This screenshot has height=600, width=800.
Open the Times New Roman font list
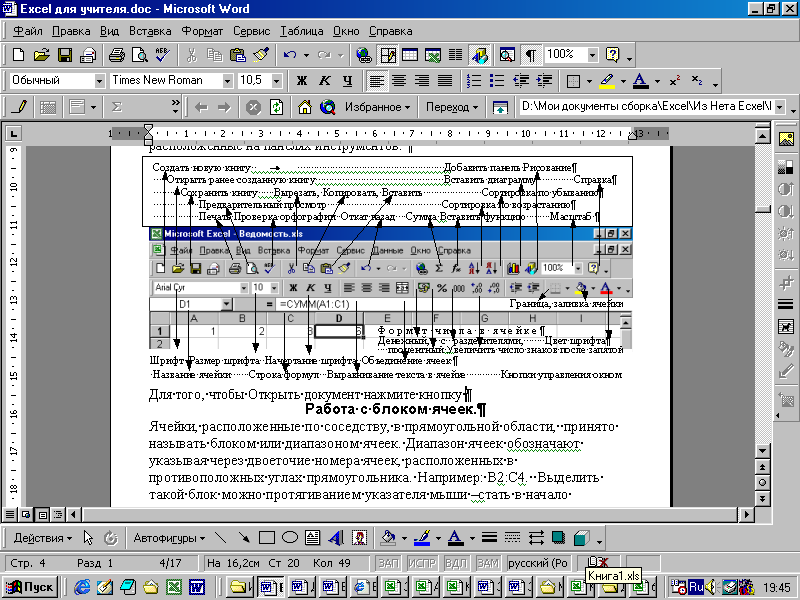227,81
